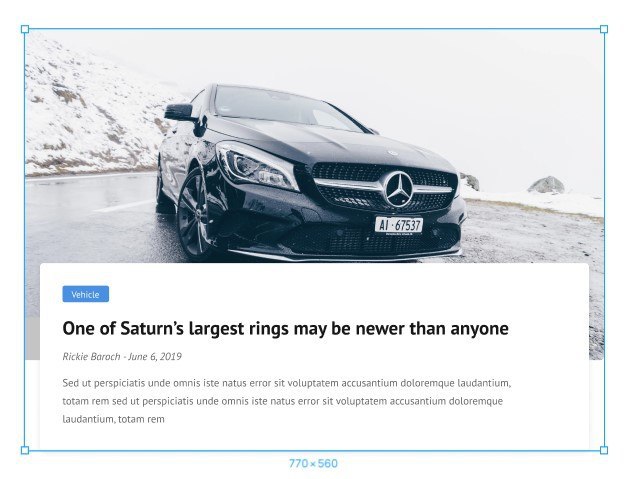
Task: Click the June 6, 2019 date text
Action: [155, 356]
